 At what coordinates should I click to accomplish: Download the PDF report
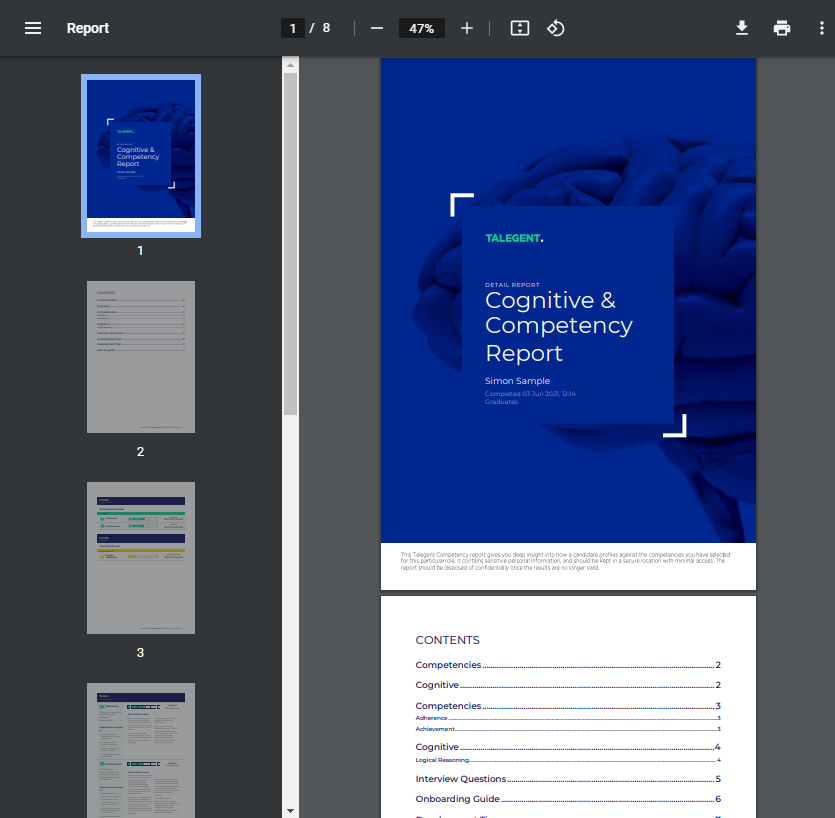pos(742,28)
